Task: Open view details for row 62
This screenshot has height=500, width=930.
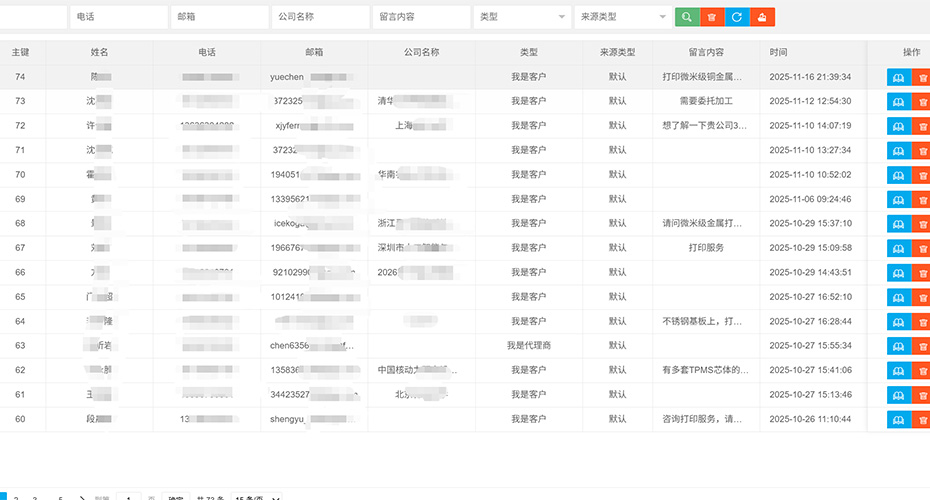Action: (x=899, y=370)
